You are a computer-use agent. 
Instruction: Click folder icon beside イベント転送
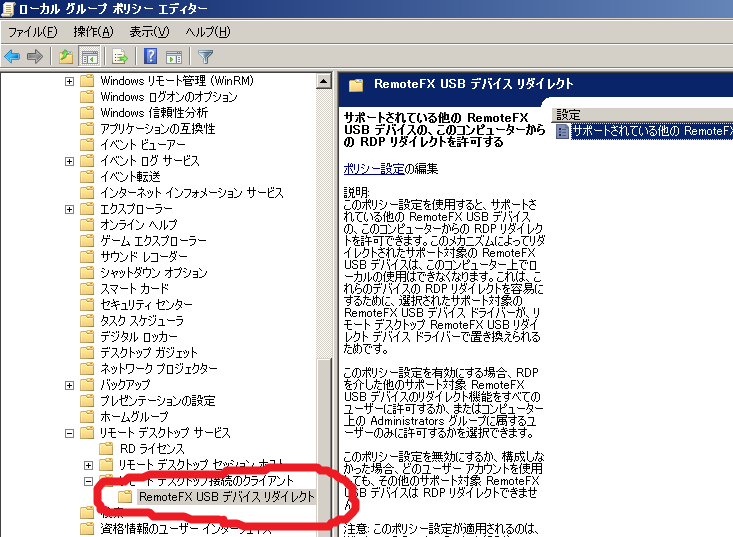(87, 177)
